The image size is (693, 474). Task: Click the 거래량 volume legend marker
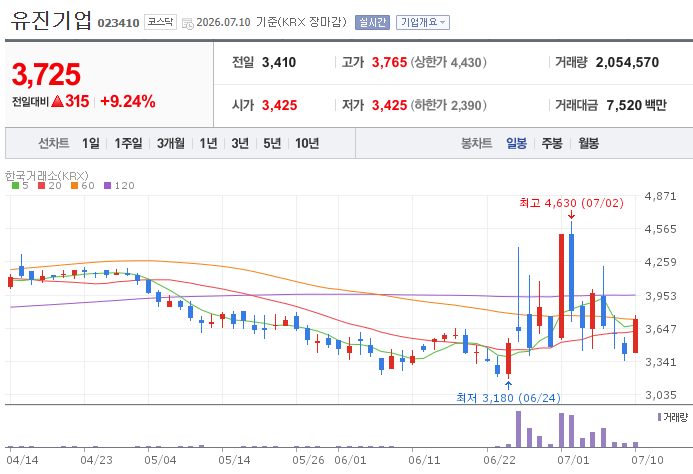tap(659, 417)
